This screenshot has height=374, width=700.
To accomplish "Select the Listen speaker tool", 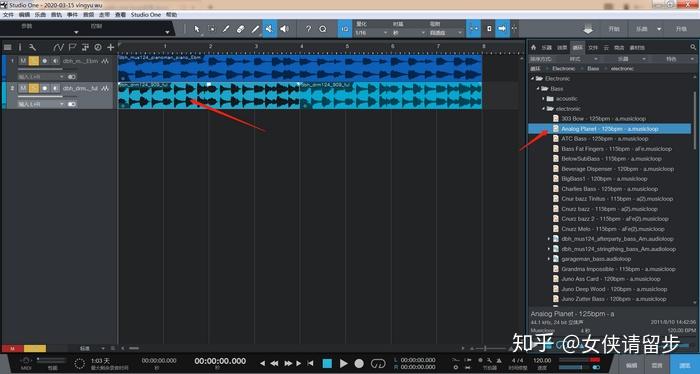I will [x=284, y=29].
